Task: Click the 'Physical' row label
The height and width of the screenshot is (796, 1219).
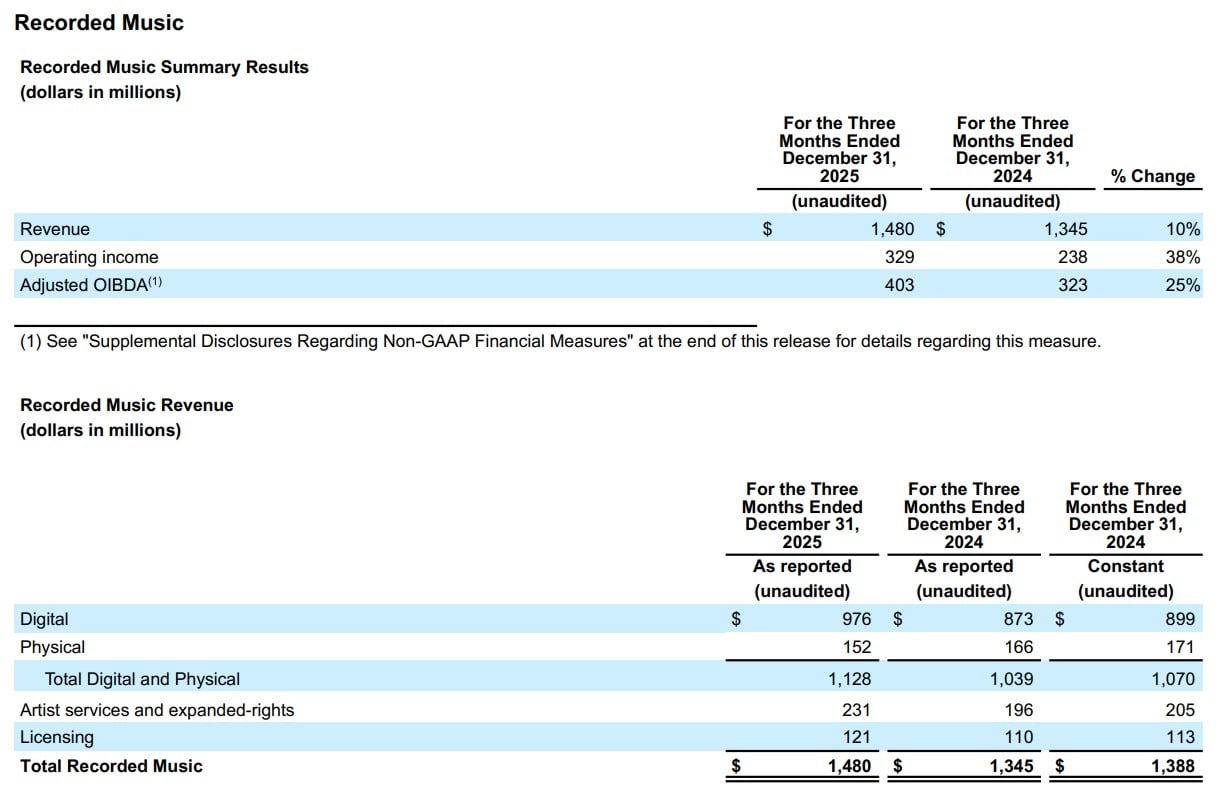Action: (x=52, y=647)
